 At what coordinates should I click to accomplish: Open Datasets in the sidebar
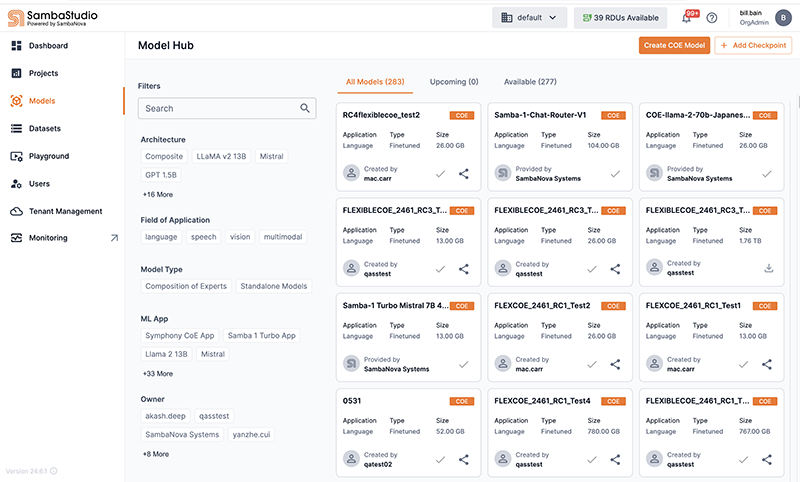tap(44, 129)
